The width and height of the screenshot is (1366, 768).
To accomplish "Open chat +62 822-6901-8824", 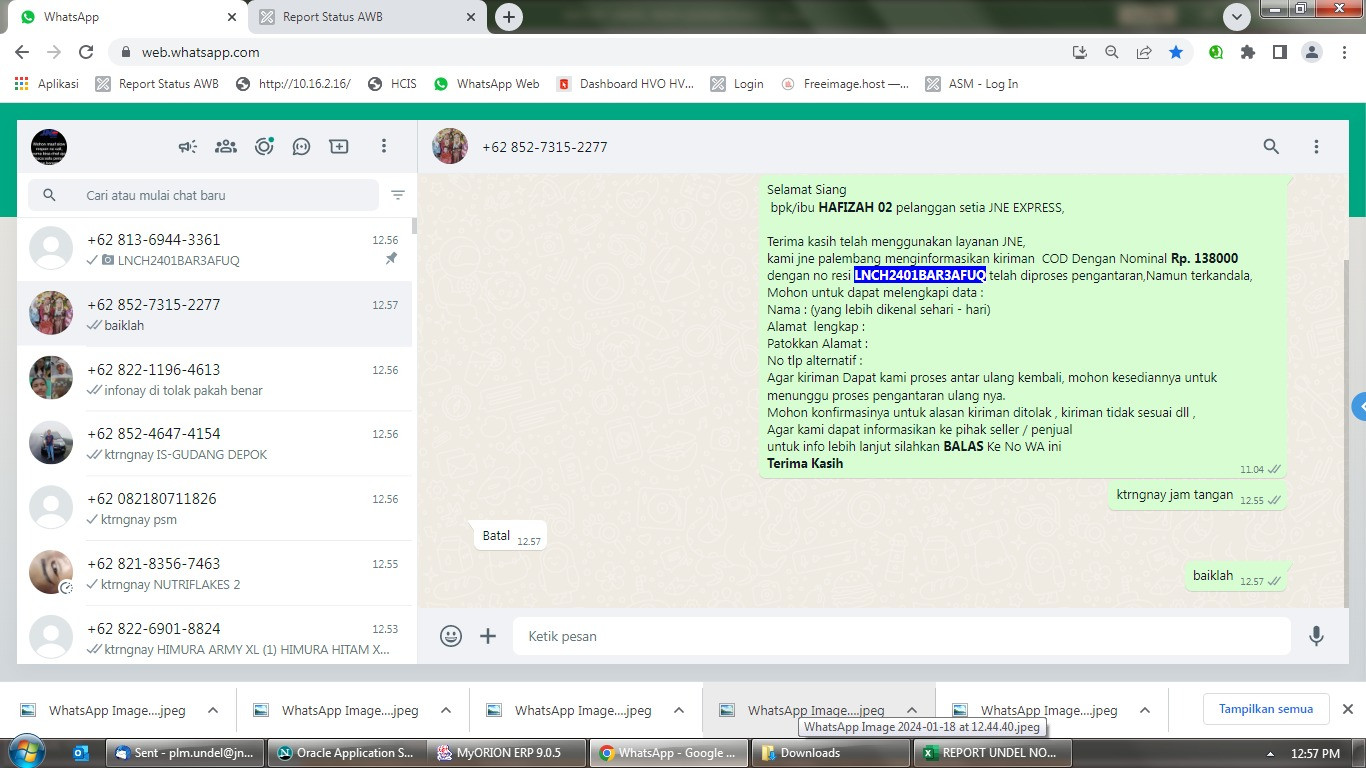I will coord(214,635).
